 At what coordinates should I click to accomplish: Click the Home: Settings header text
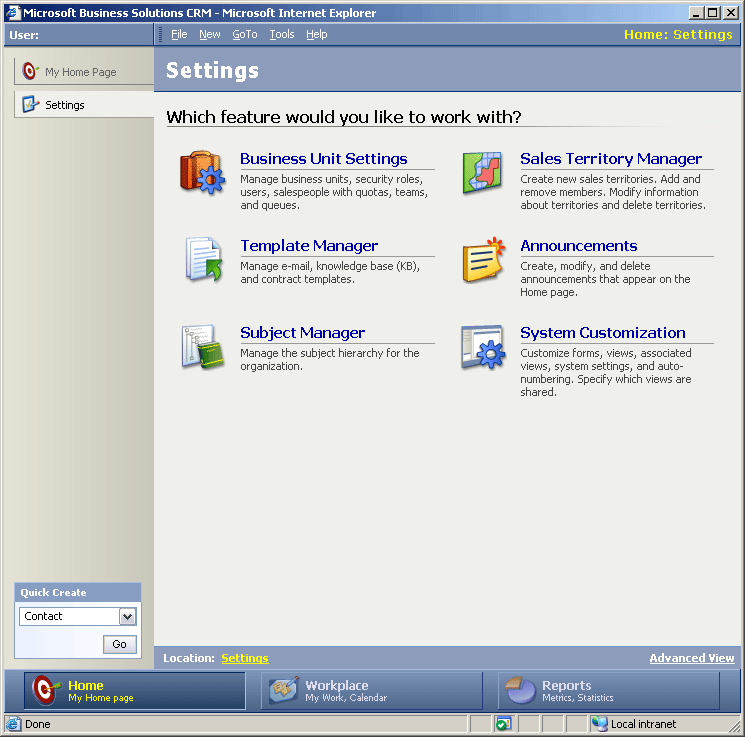tap(678, 34)
